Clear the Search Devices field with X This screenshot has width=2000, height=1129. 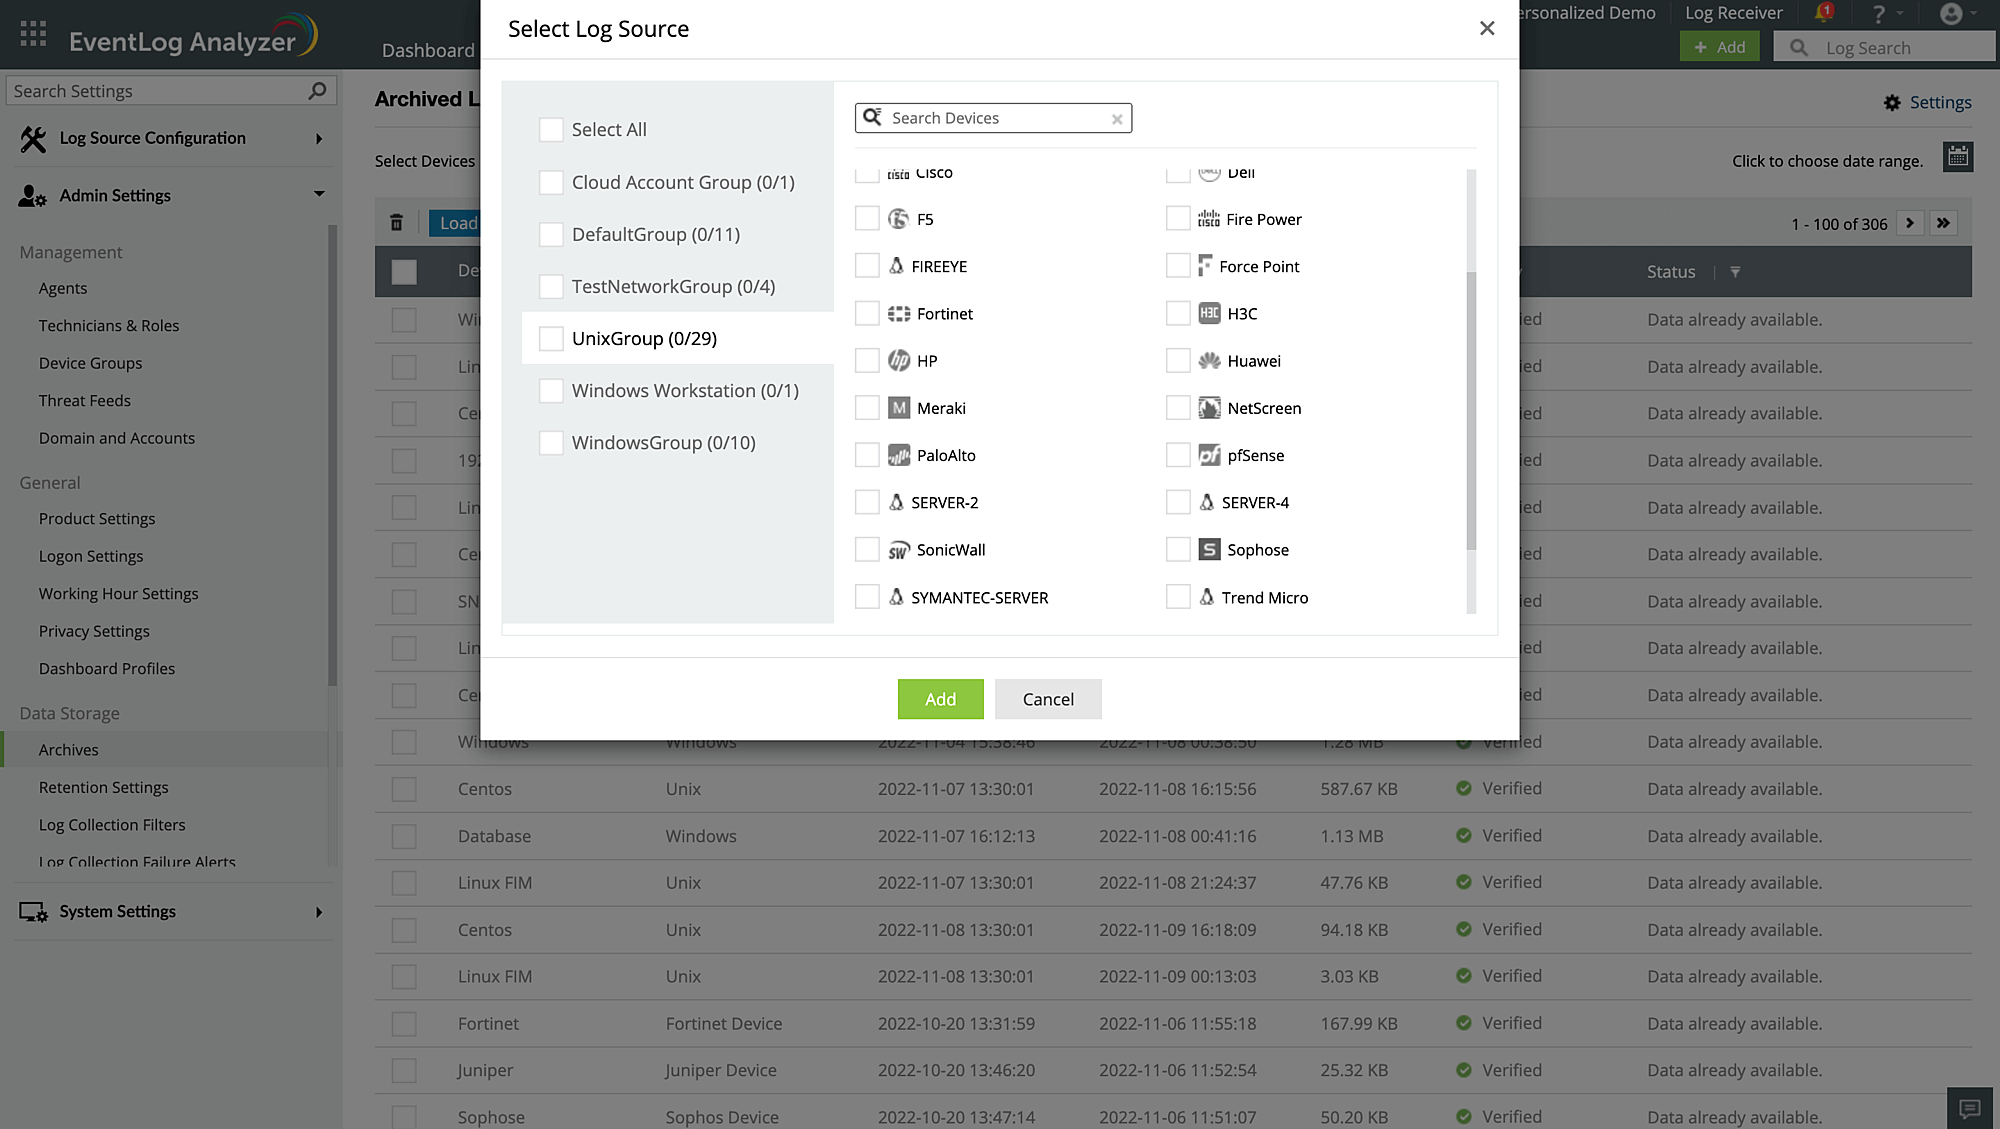coord(1117,119)
